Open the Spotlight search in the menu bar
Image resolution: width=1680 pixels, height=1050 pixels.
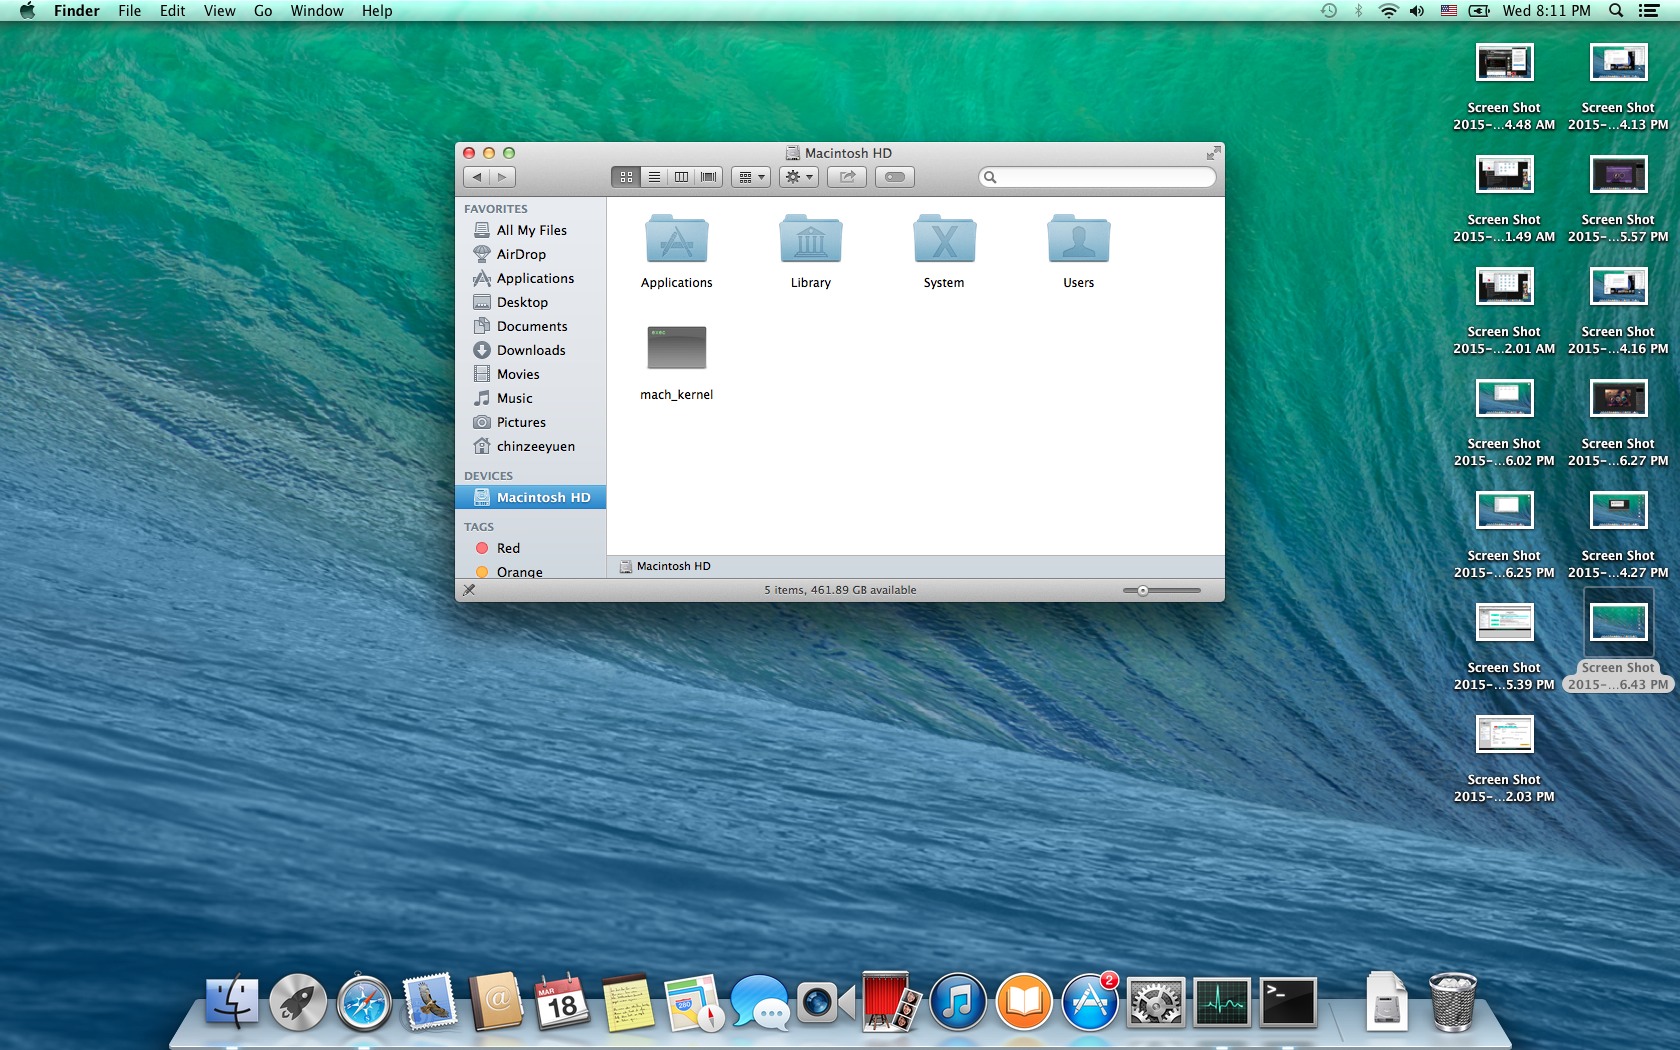coord(1615,11)
